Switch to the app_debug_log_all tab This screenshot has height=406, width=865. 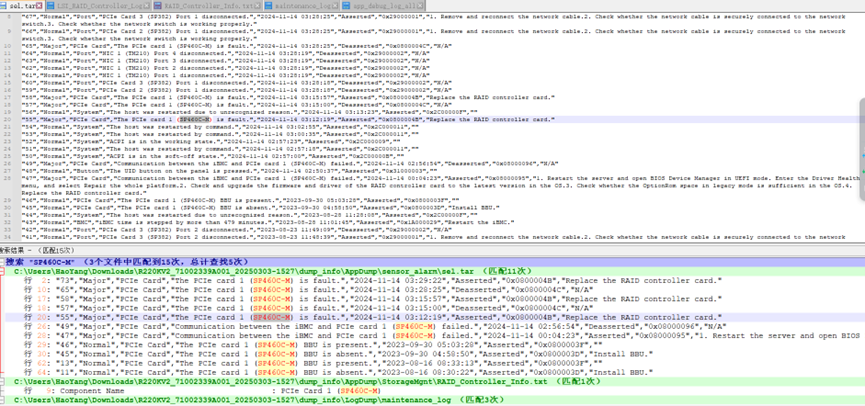click(383, 6)
